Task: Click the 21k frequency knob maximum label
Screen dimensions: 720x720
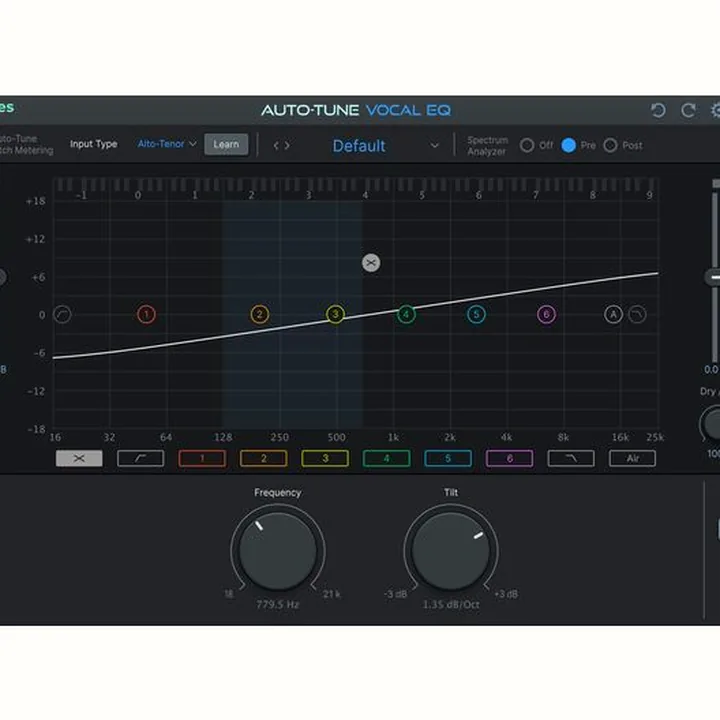Action: click(x=332, y=594)
